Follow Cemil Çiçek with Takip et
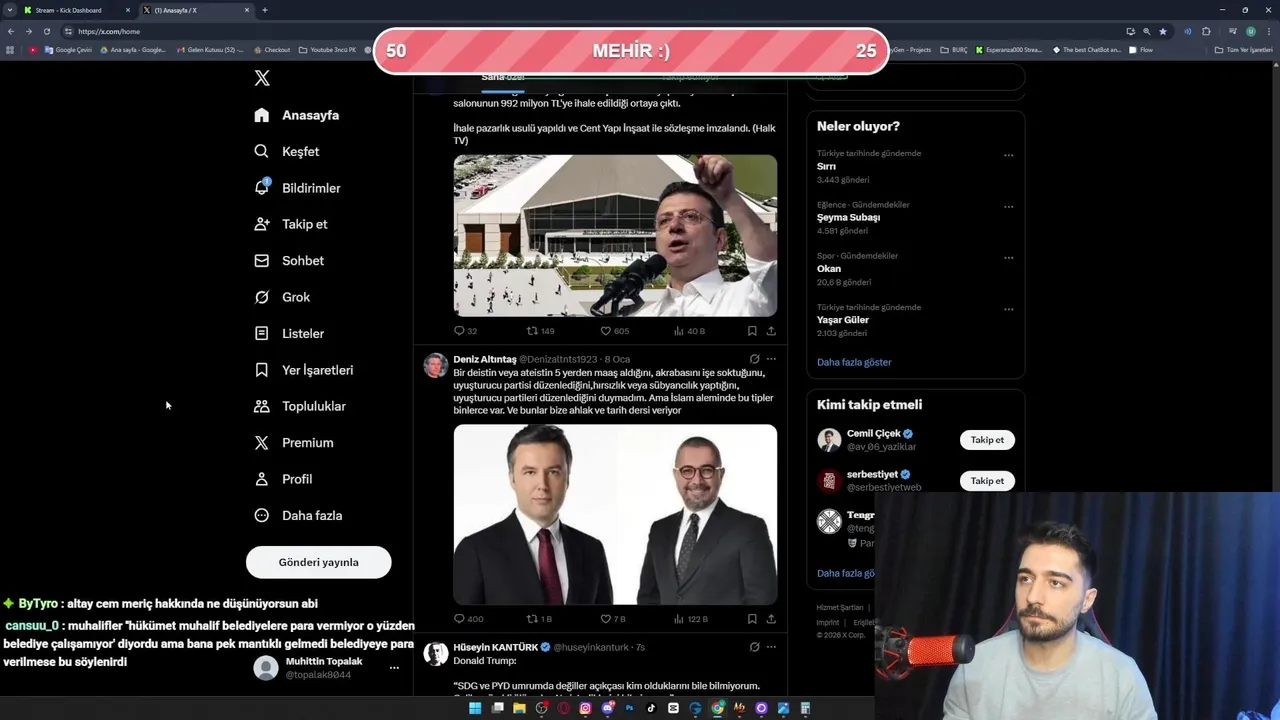 point(987,440)
